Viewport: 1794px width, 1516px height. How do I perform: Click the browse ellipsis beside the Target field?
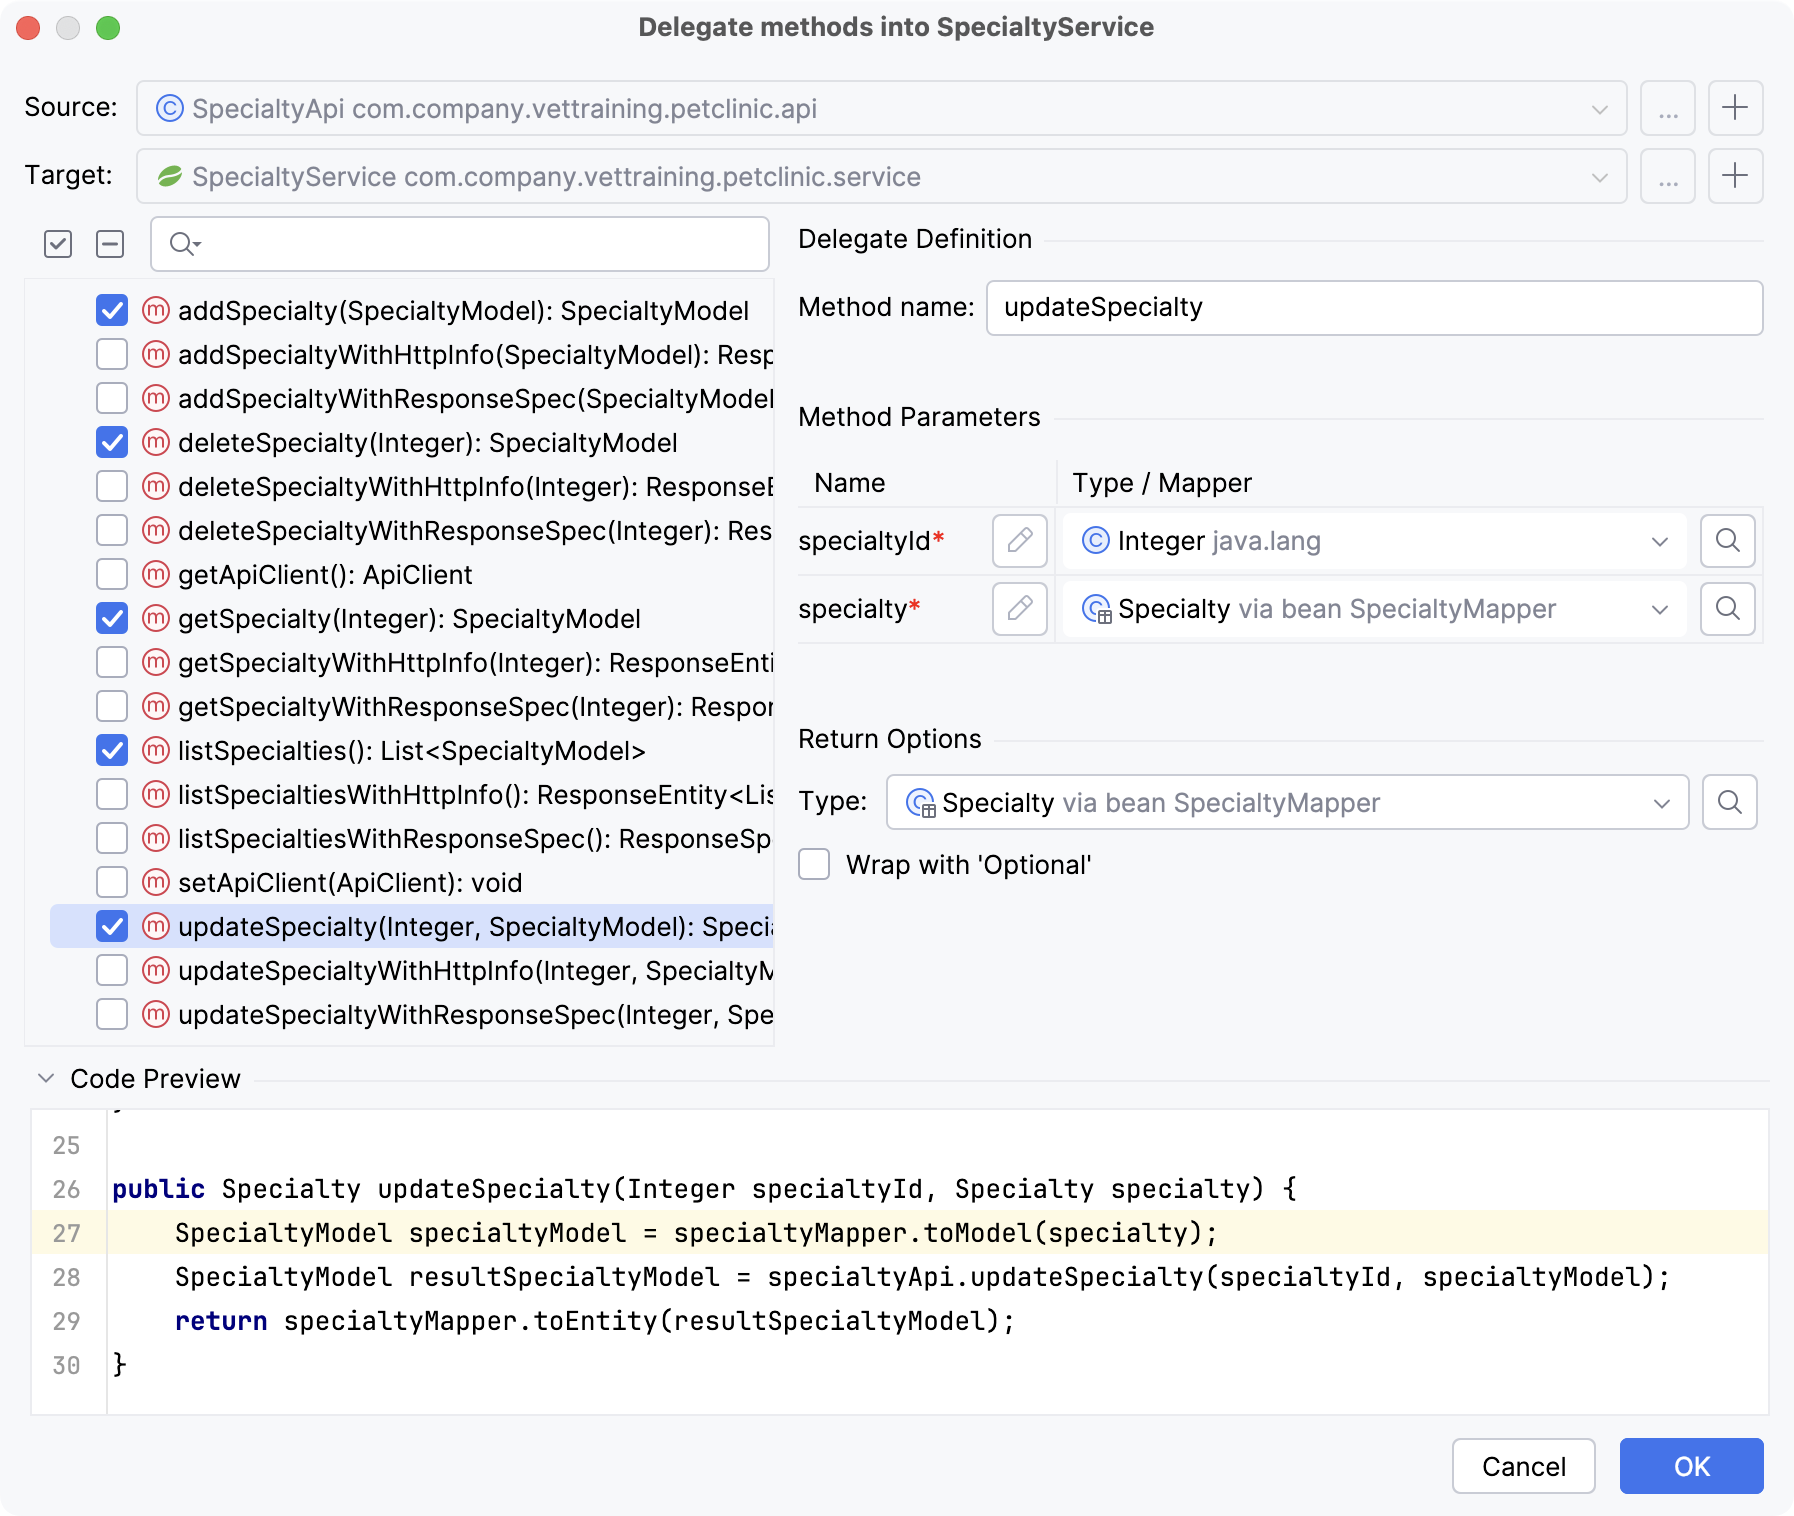(x=1667, y=176)
